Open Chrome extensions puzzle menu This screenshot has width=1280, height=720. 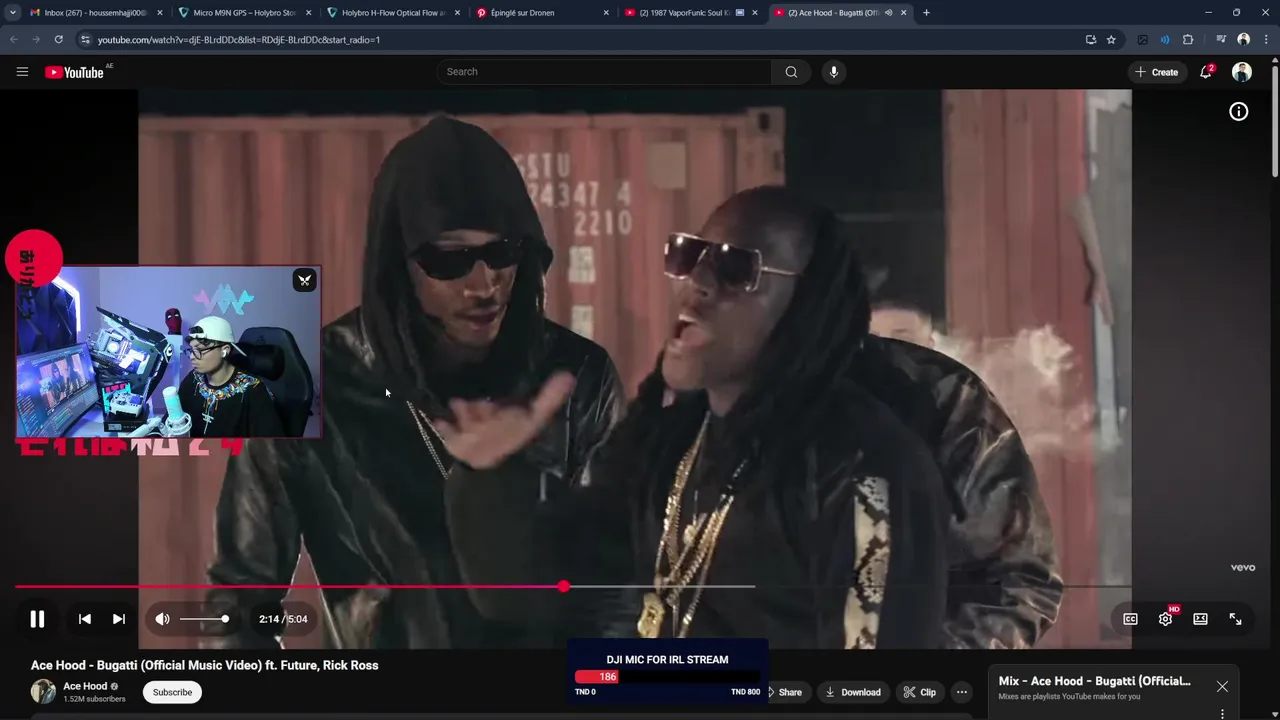point(1188,40)
